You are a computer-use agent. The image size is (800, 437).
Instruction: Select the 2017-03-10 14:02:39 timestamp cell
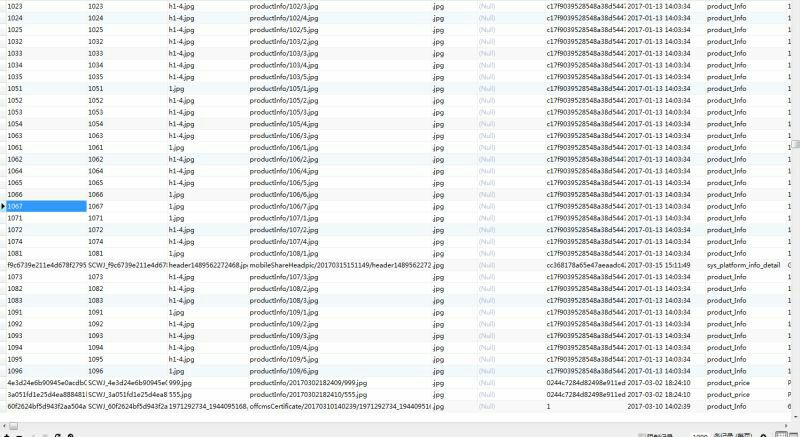659,407
